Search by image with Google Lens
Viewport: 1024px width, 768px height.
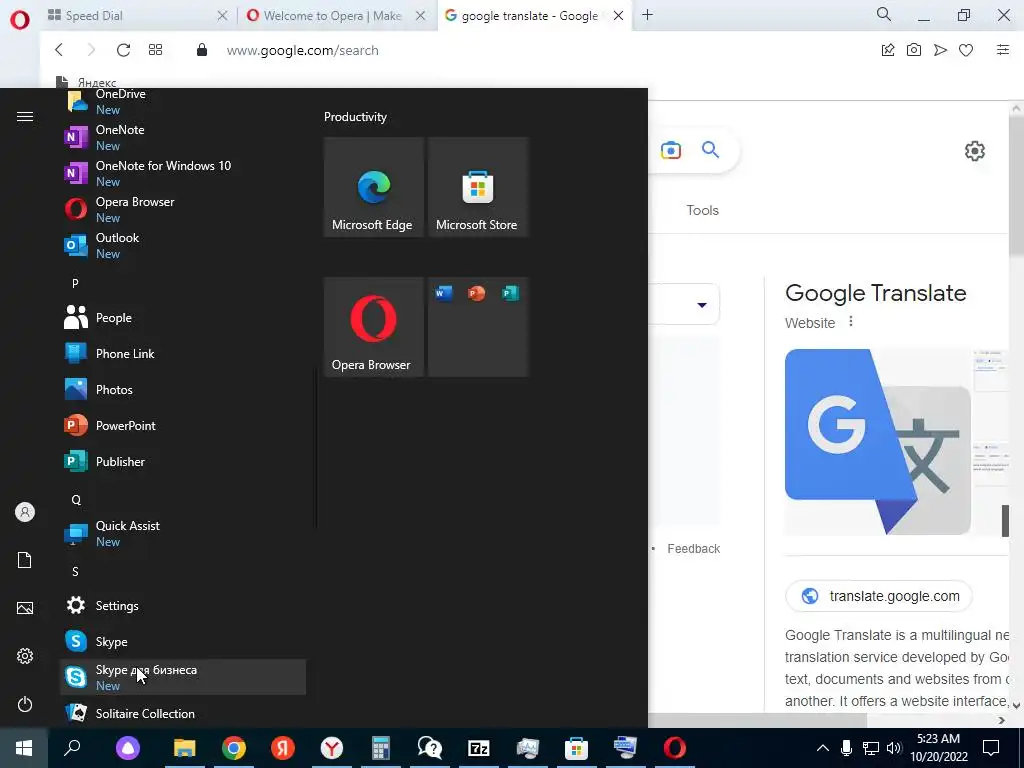[x=671, y=150]
